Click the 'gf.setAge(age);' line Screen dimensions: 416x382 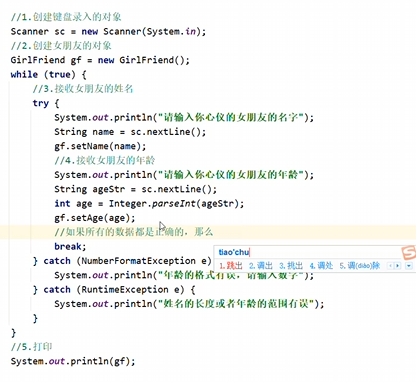click(95, 218)
